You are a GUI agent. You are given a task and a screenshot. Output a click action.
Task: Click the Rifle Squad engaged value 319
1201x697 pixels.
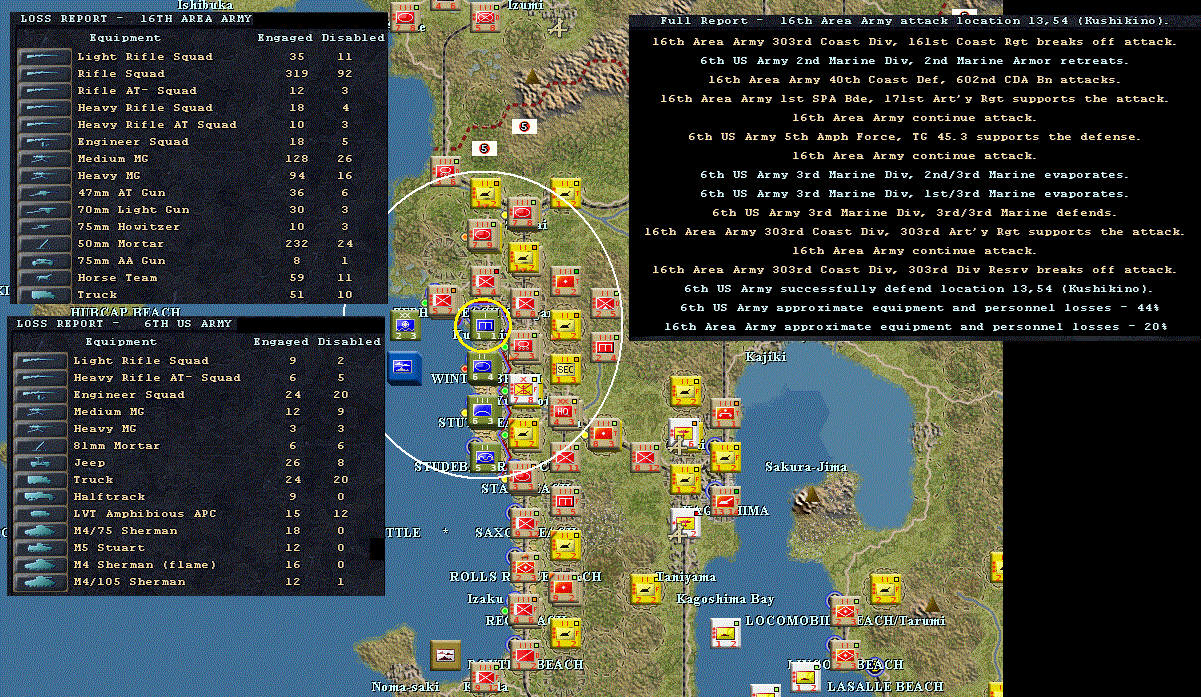[296, 74]
